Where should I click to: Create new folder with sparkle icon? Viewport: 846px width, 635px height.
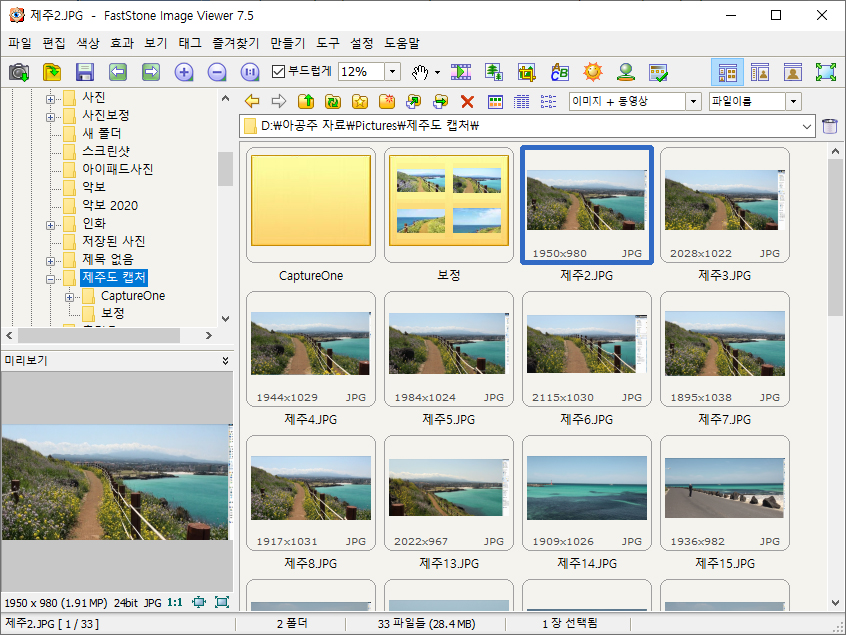387,101
